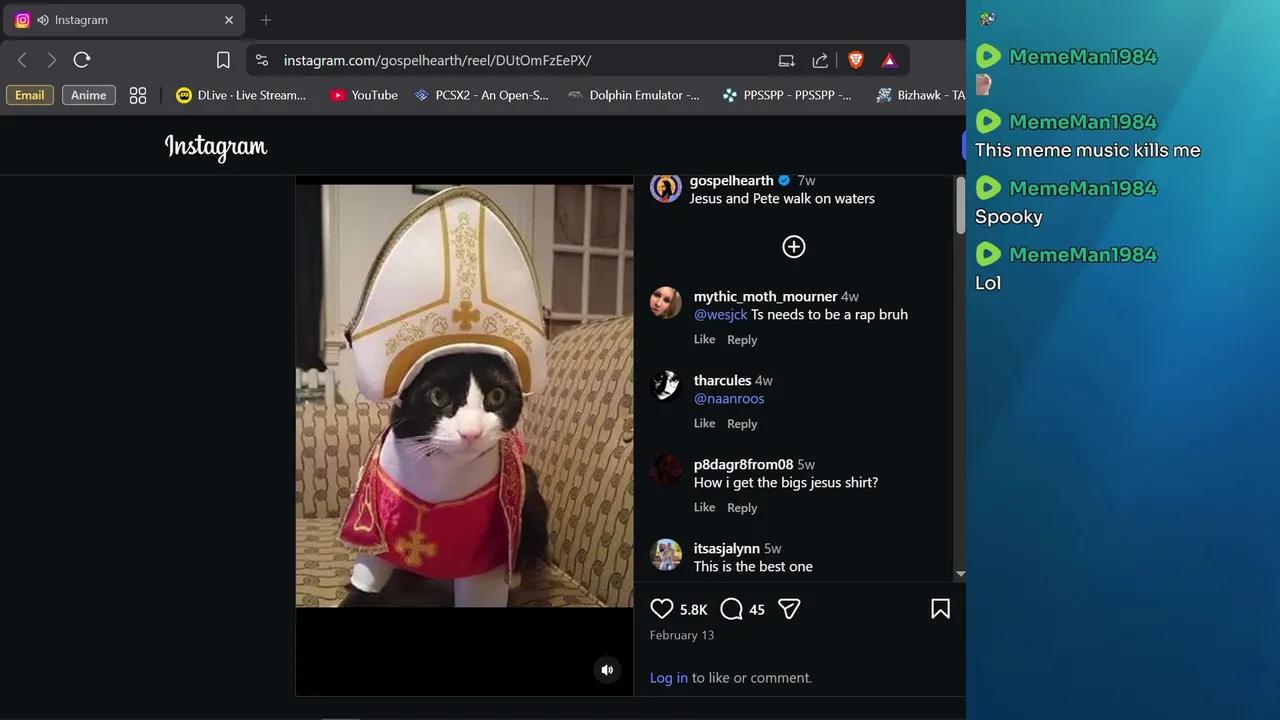Open Brave Shields lion icon

[x=856, y=60]
